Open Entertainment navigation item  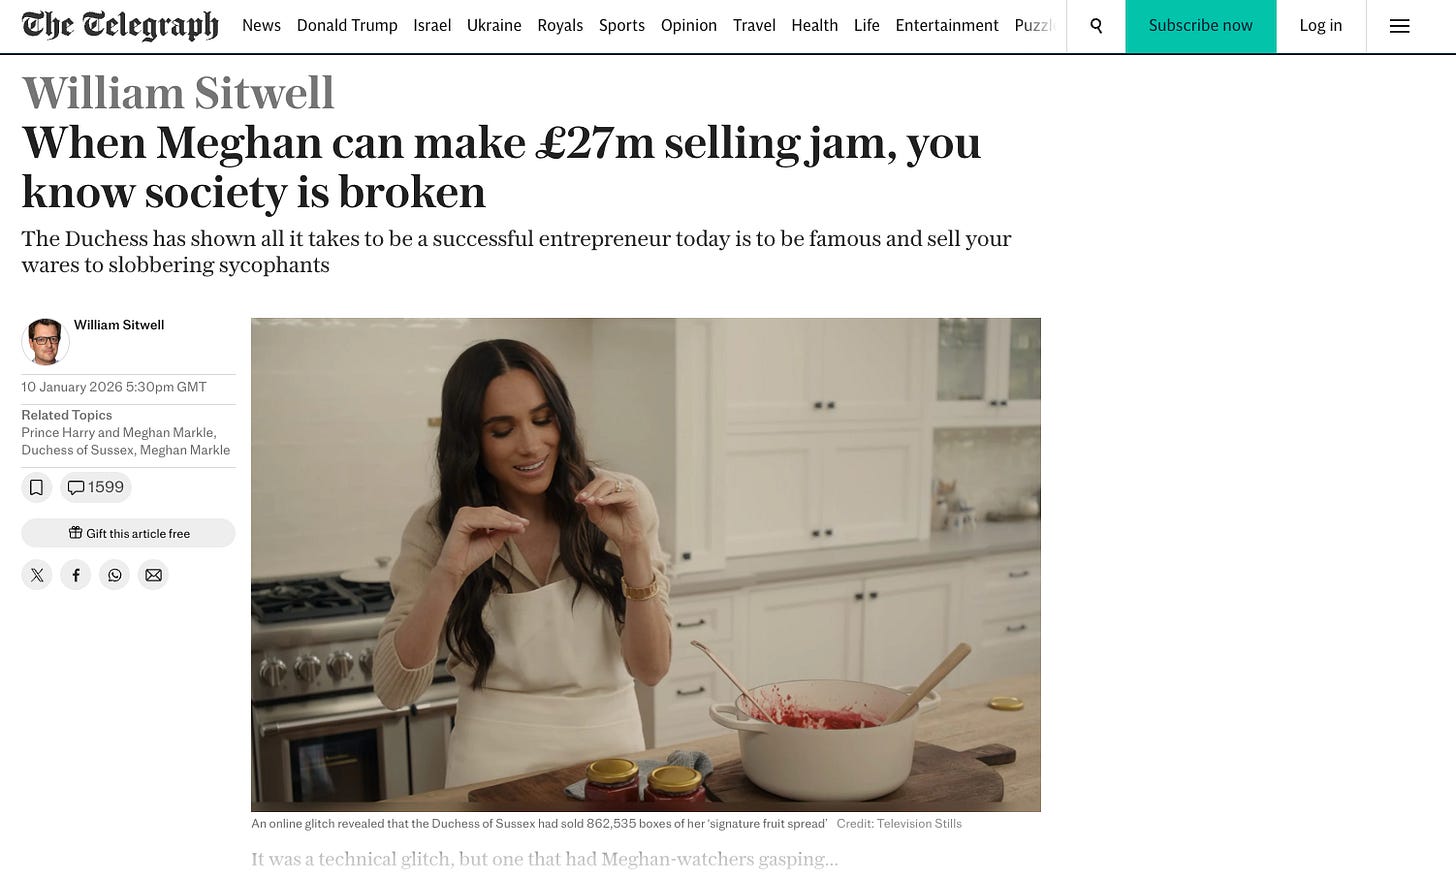pyautogui.click(x=947, y=26)
